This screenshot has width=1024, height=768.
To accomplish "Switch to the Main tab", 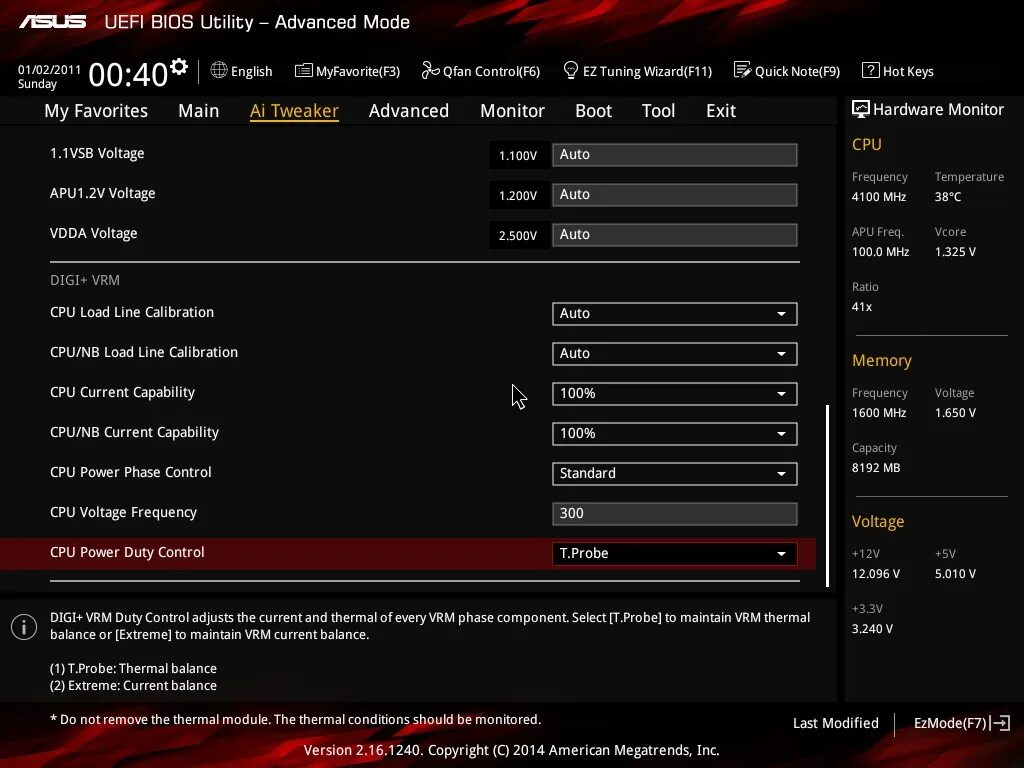I will (199, 110).
